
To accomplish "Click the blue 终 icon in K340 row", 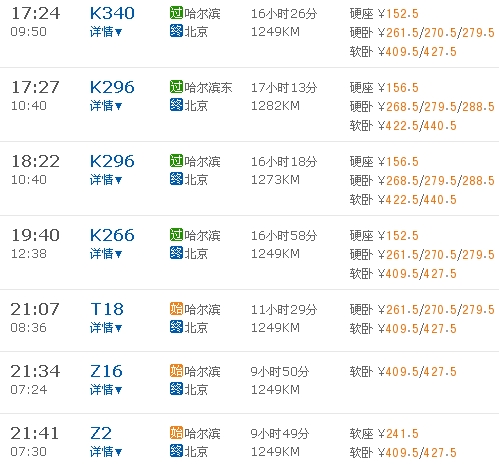I will click(176, 31).
